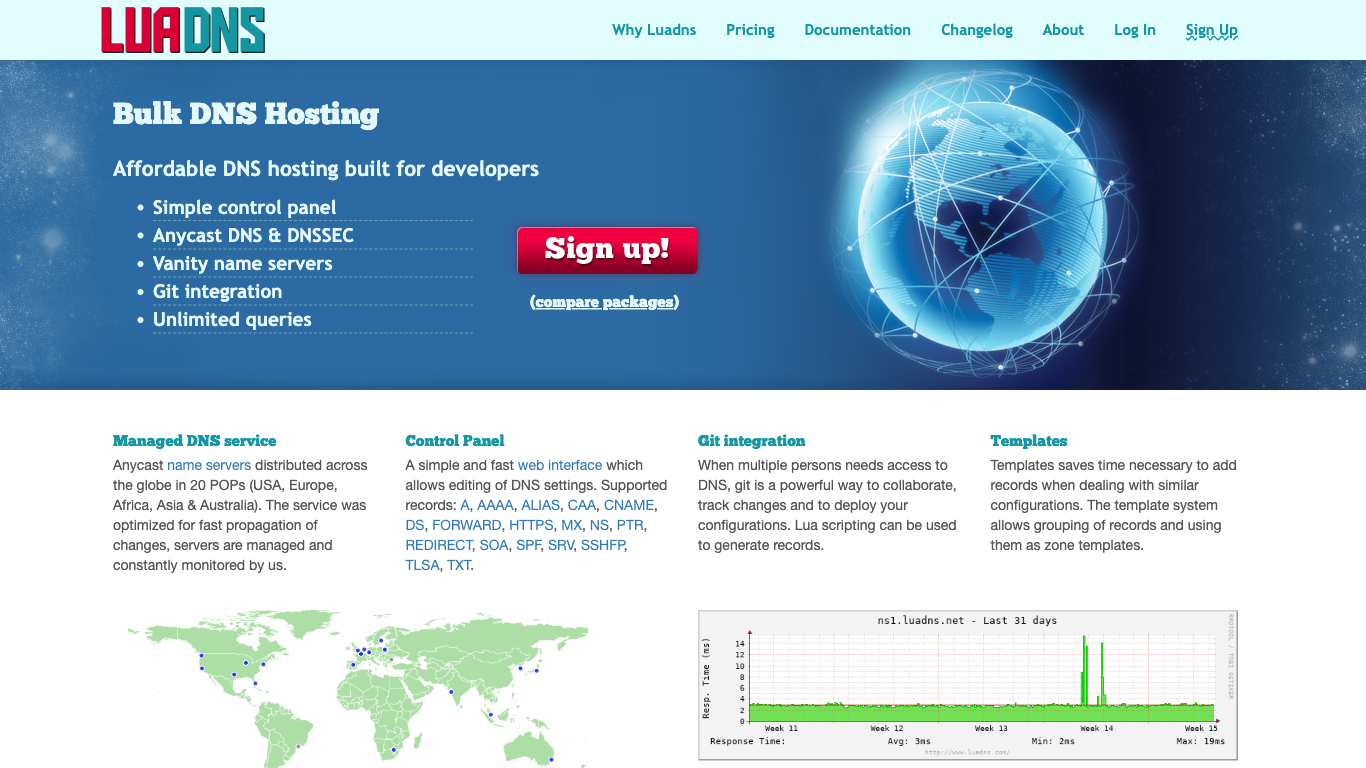Click the REDIRECT record link
Screen dimensions: 1366x768
438,545
